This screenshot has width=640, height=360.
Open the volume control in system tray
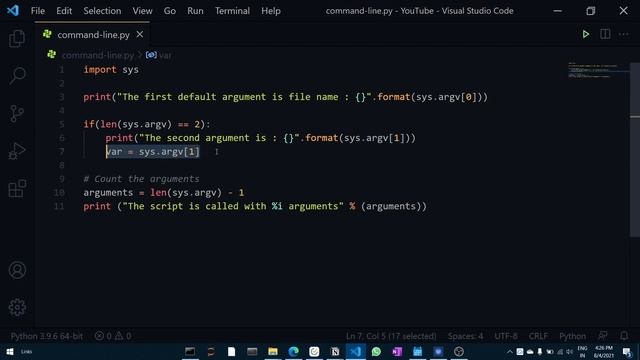click(569, 351)
